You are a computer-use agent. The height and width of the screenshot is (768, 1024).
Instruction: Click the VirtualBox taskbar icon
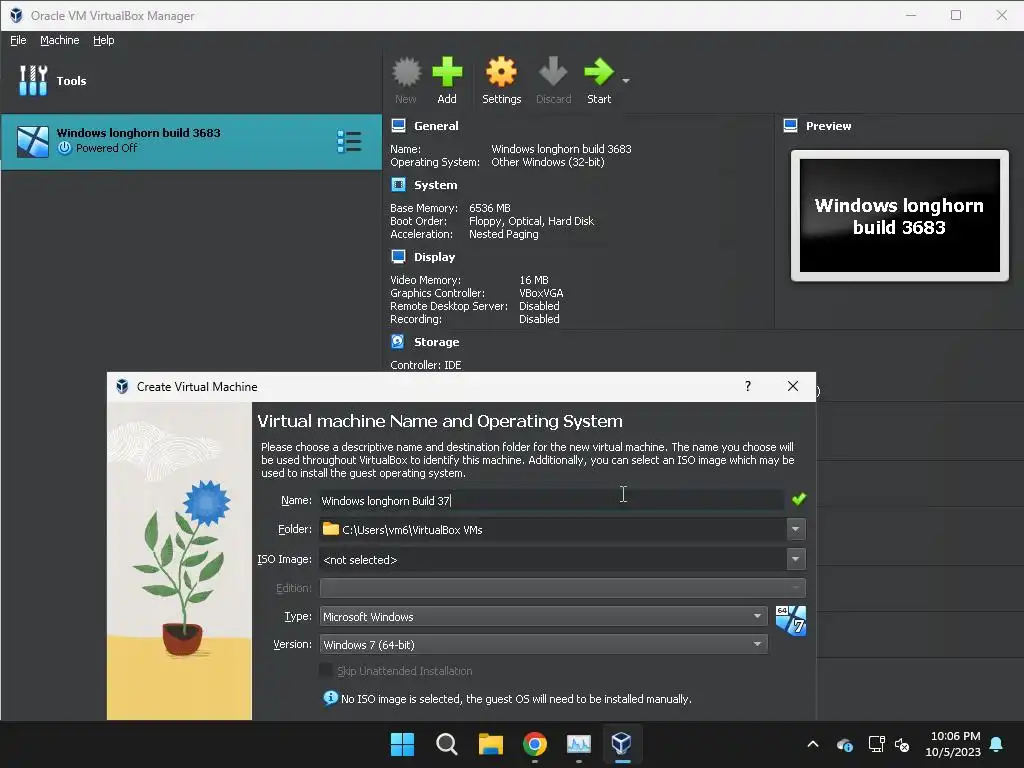point(622,744)
